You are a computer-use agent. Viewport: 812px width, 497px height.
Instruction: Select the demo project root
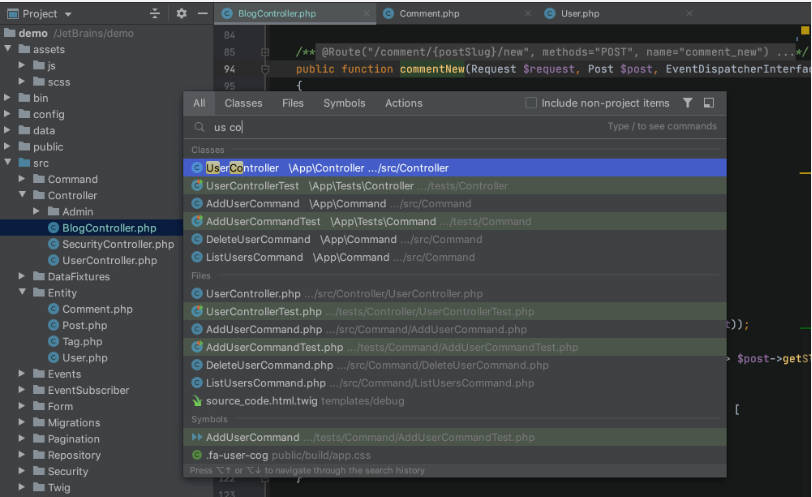[33, 33]
